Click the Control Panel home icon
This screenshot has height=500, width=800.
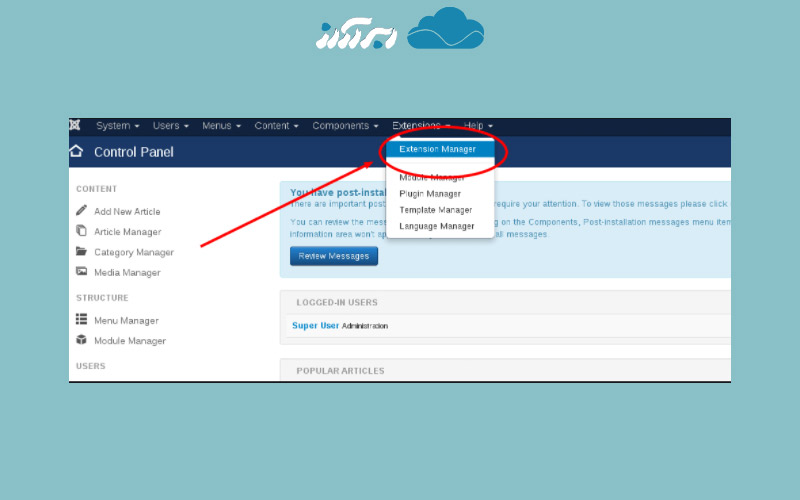(76, 152)
